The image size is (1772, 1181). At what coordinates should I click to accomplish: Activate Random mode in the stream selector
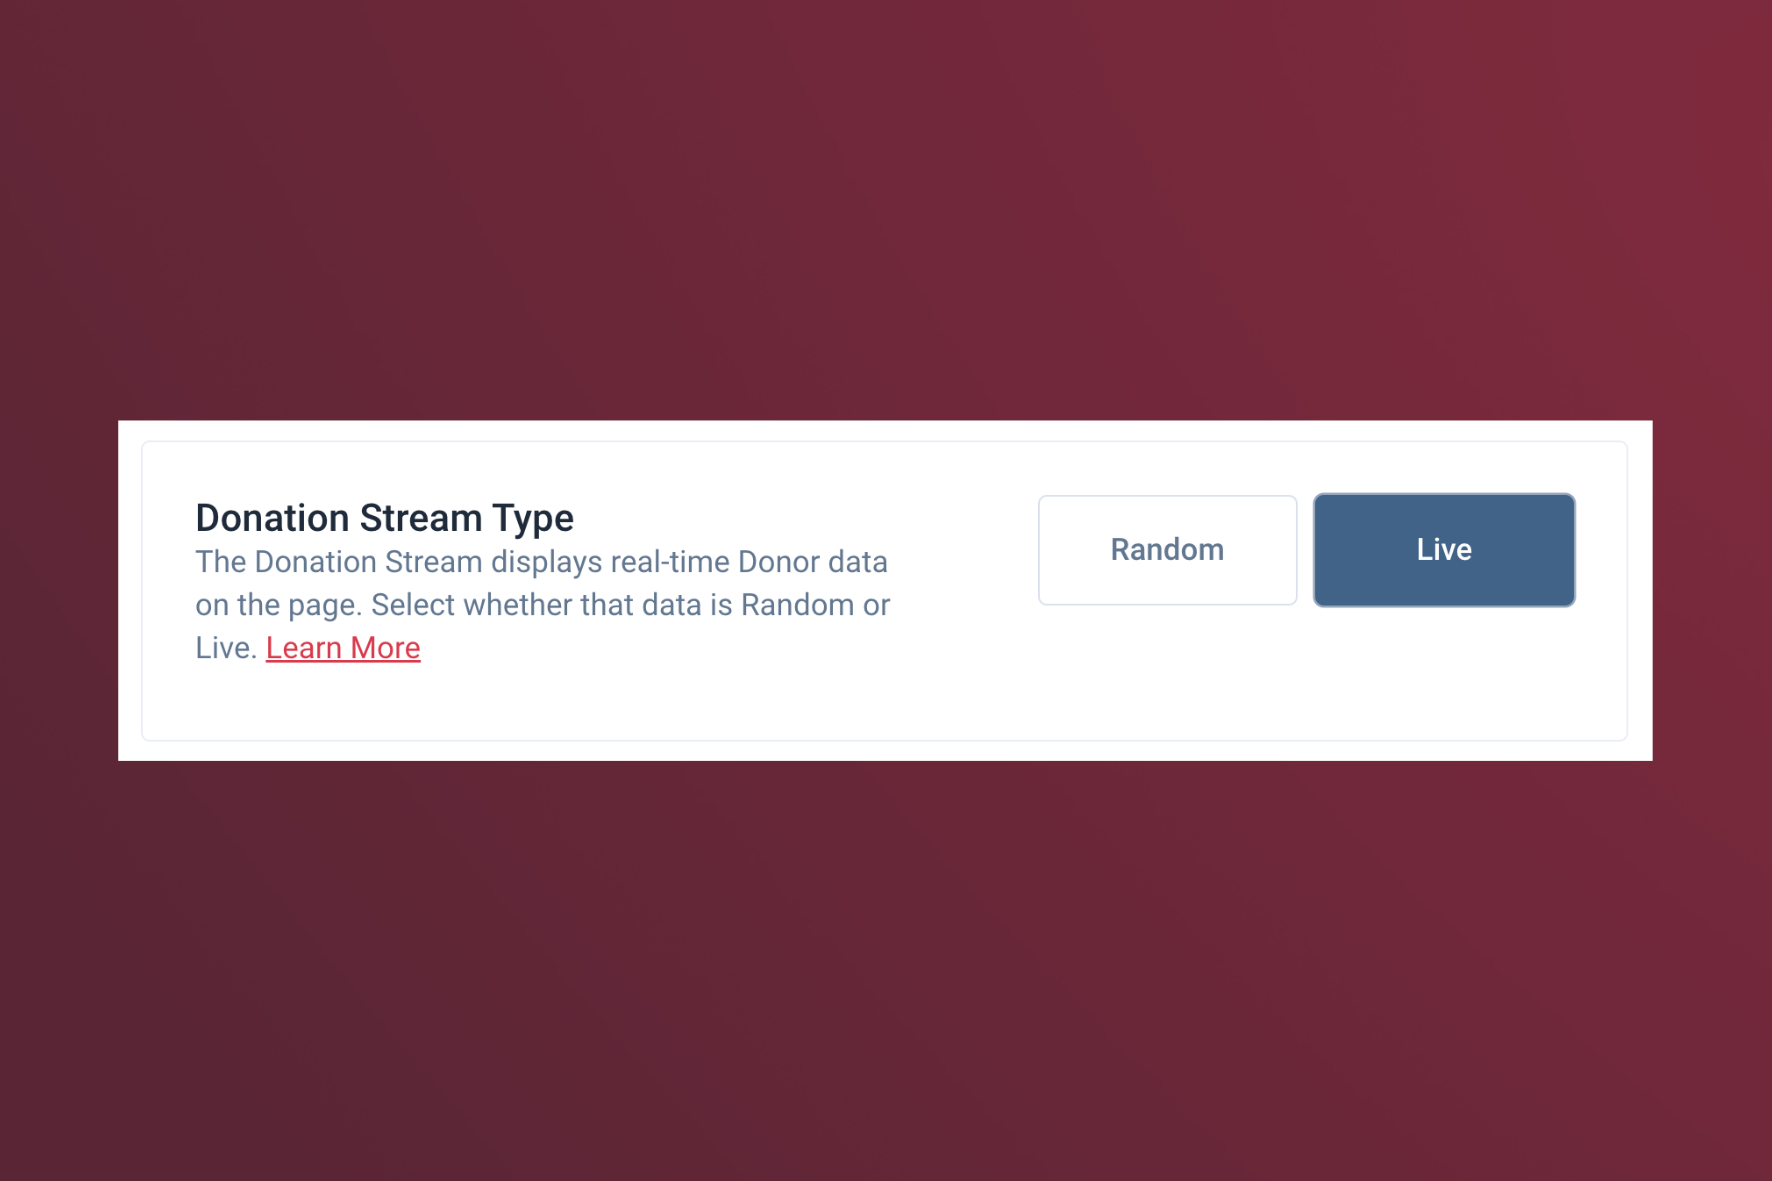[x=1166, y=549]
